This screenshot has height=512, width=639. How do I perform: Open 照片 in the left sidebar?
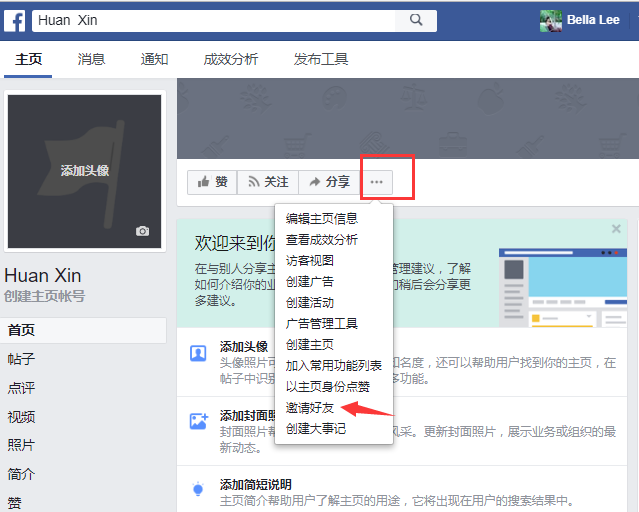tap(21, 446)
